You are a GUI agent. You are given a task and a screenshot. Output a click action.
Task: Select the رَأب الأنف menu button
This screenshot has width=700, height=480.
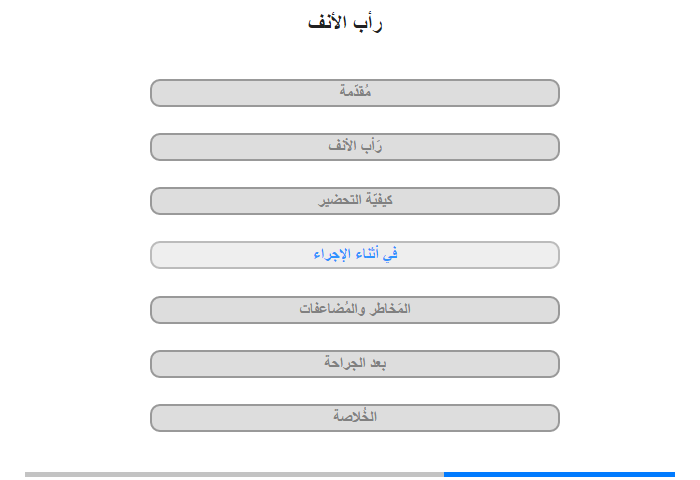354,147
